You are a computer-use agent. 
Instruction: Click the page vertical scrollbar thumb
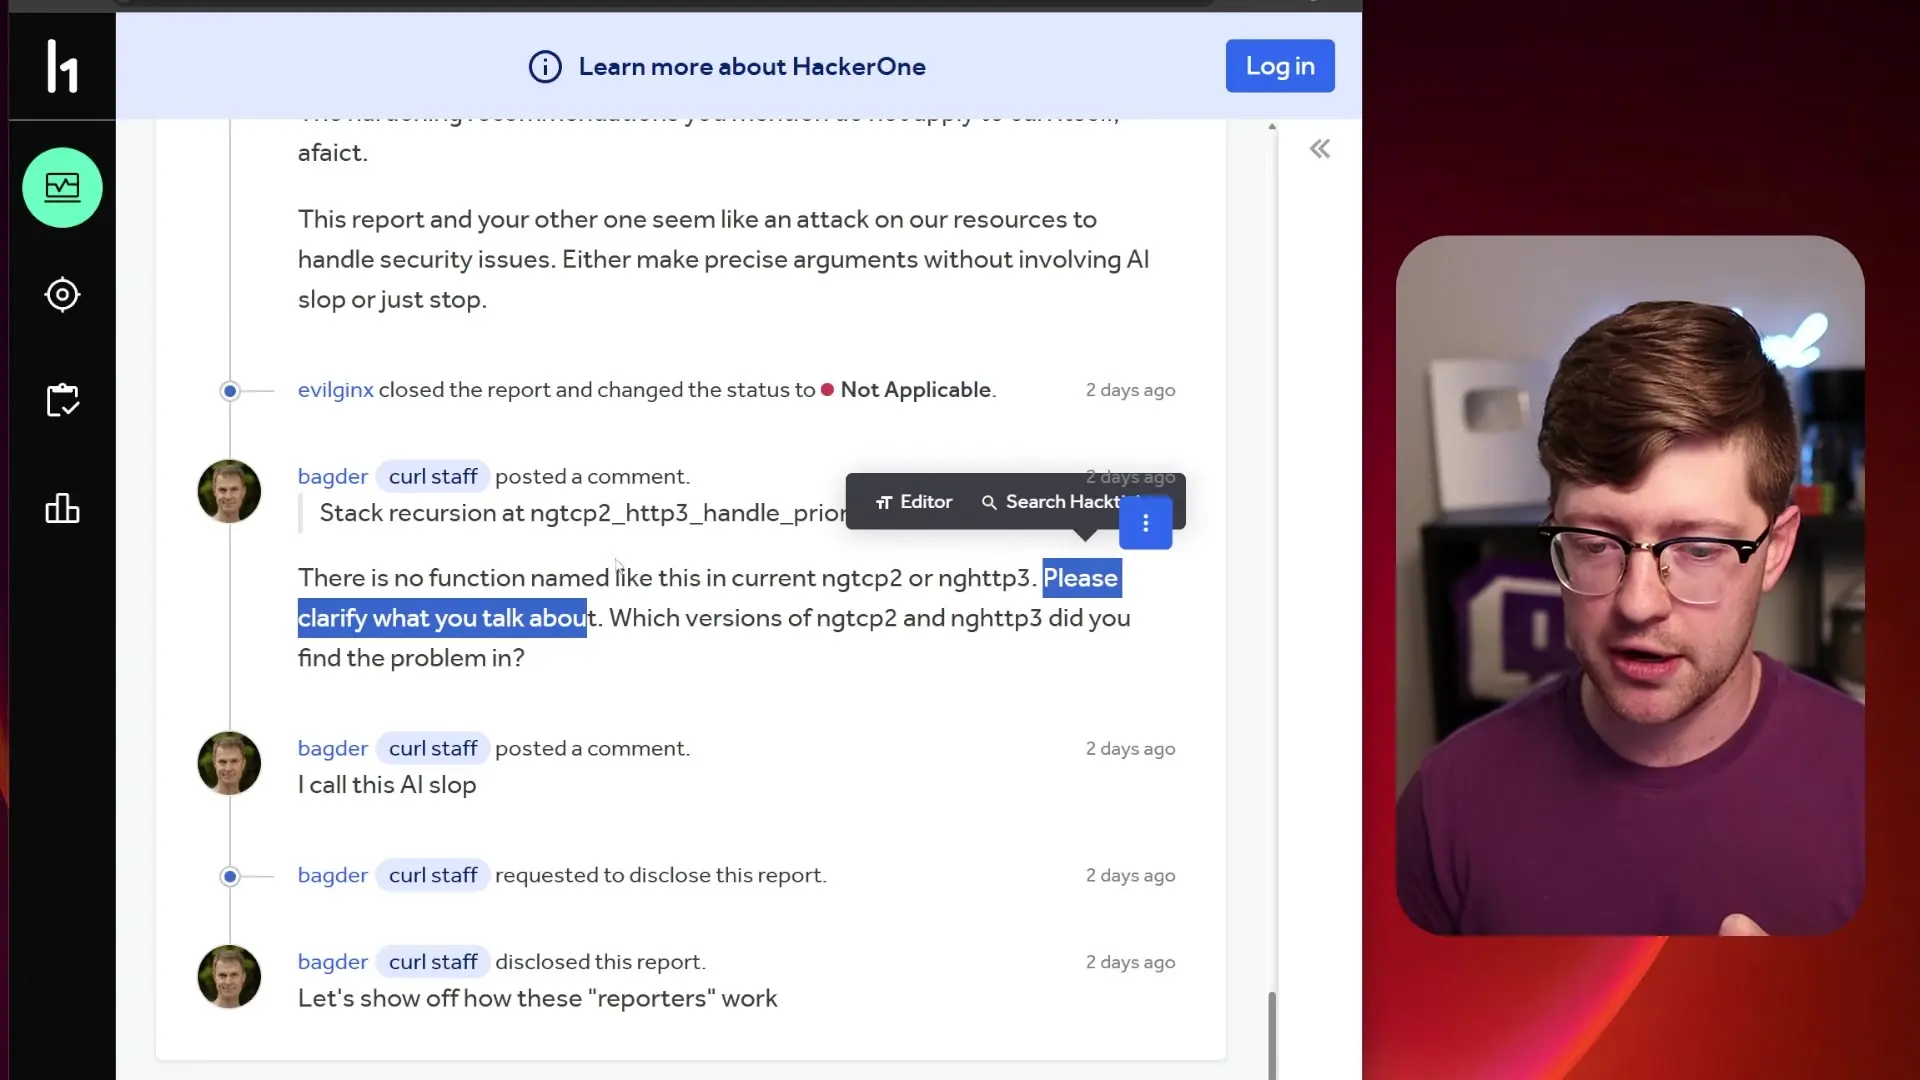[x=1272, y=1035]
